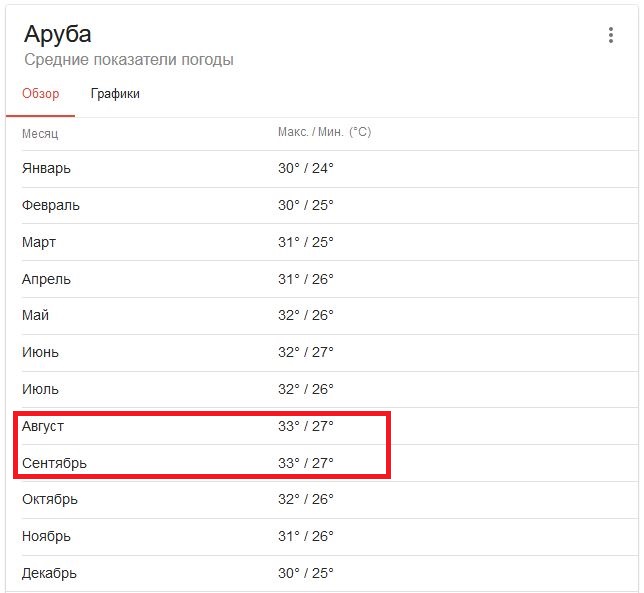644x593 pixels.
Task: Click the Макс. / Мин. (°C) column header
Action: click(324, 132)
